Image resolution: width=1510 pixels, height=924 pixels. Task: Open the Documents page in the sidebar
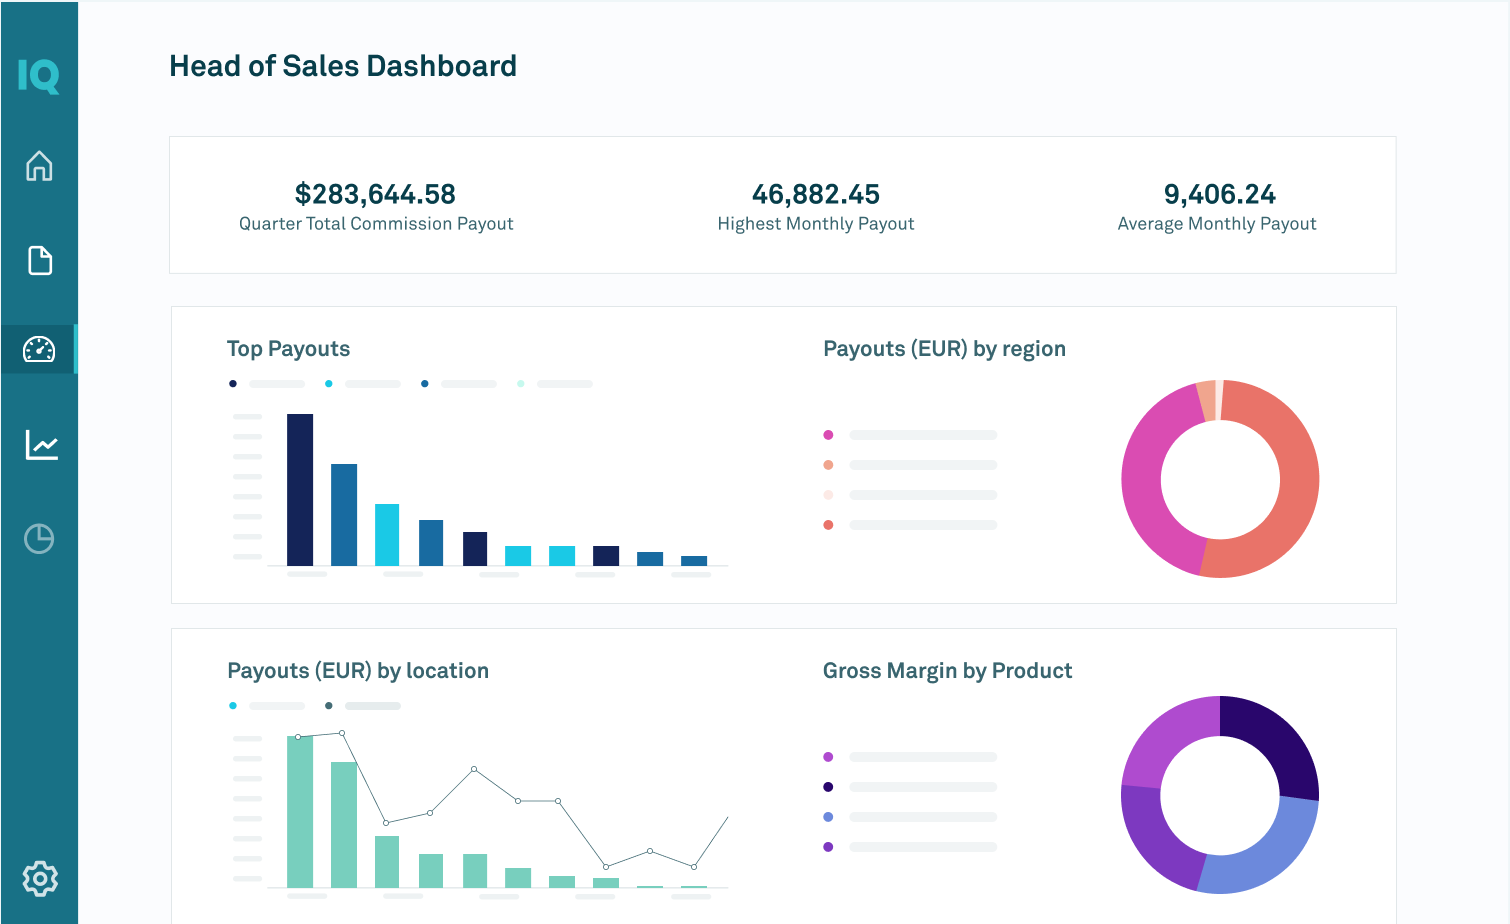[39, 260]
